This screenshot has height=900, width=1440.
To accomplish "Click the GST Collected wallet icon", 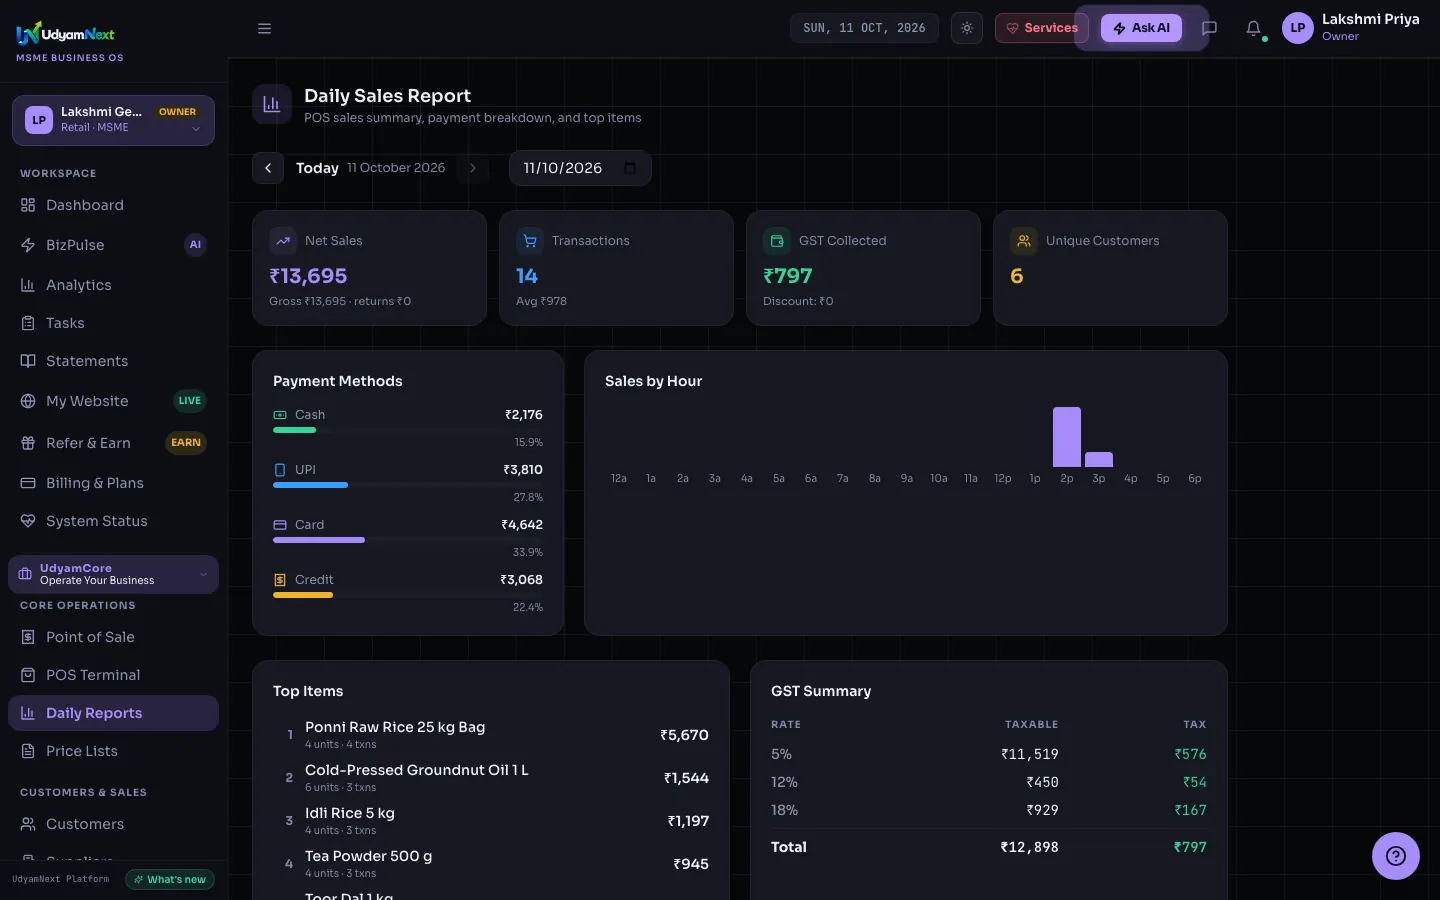I will [777, 241].
